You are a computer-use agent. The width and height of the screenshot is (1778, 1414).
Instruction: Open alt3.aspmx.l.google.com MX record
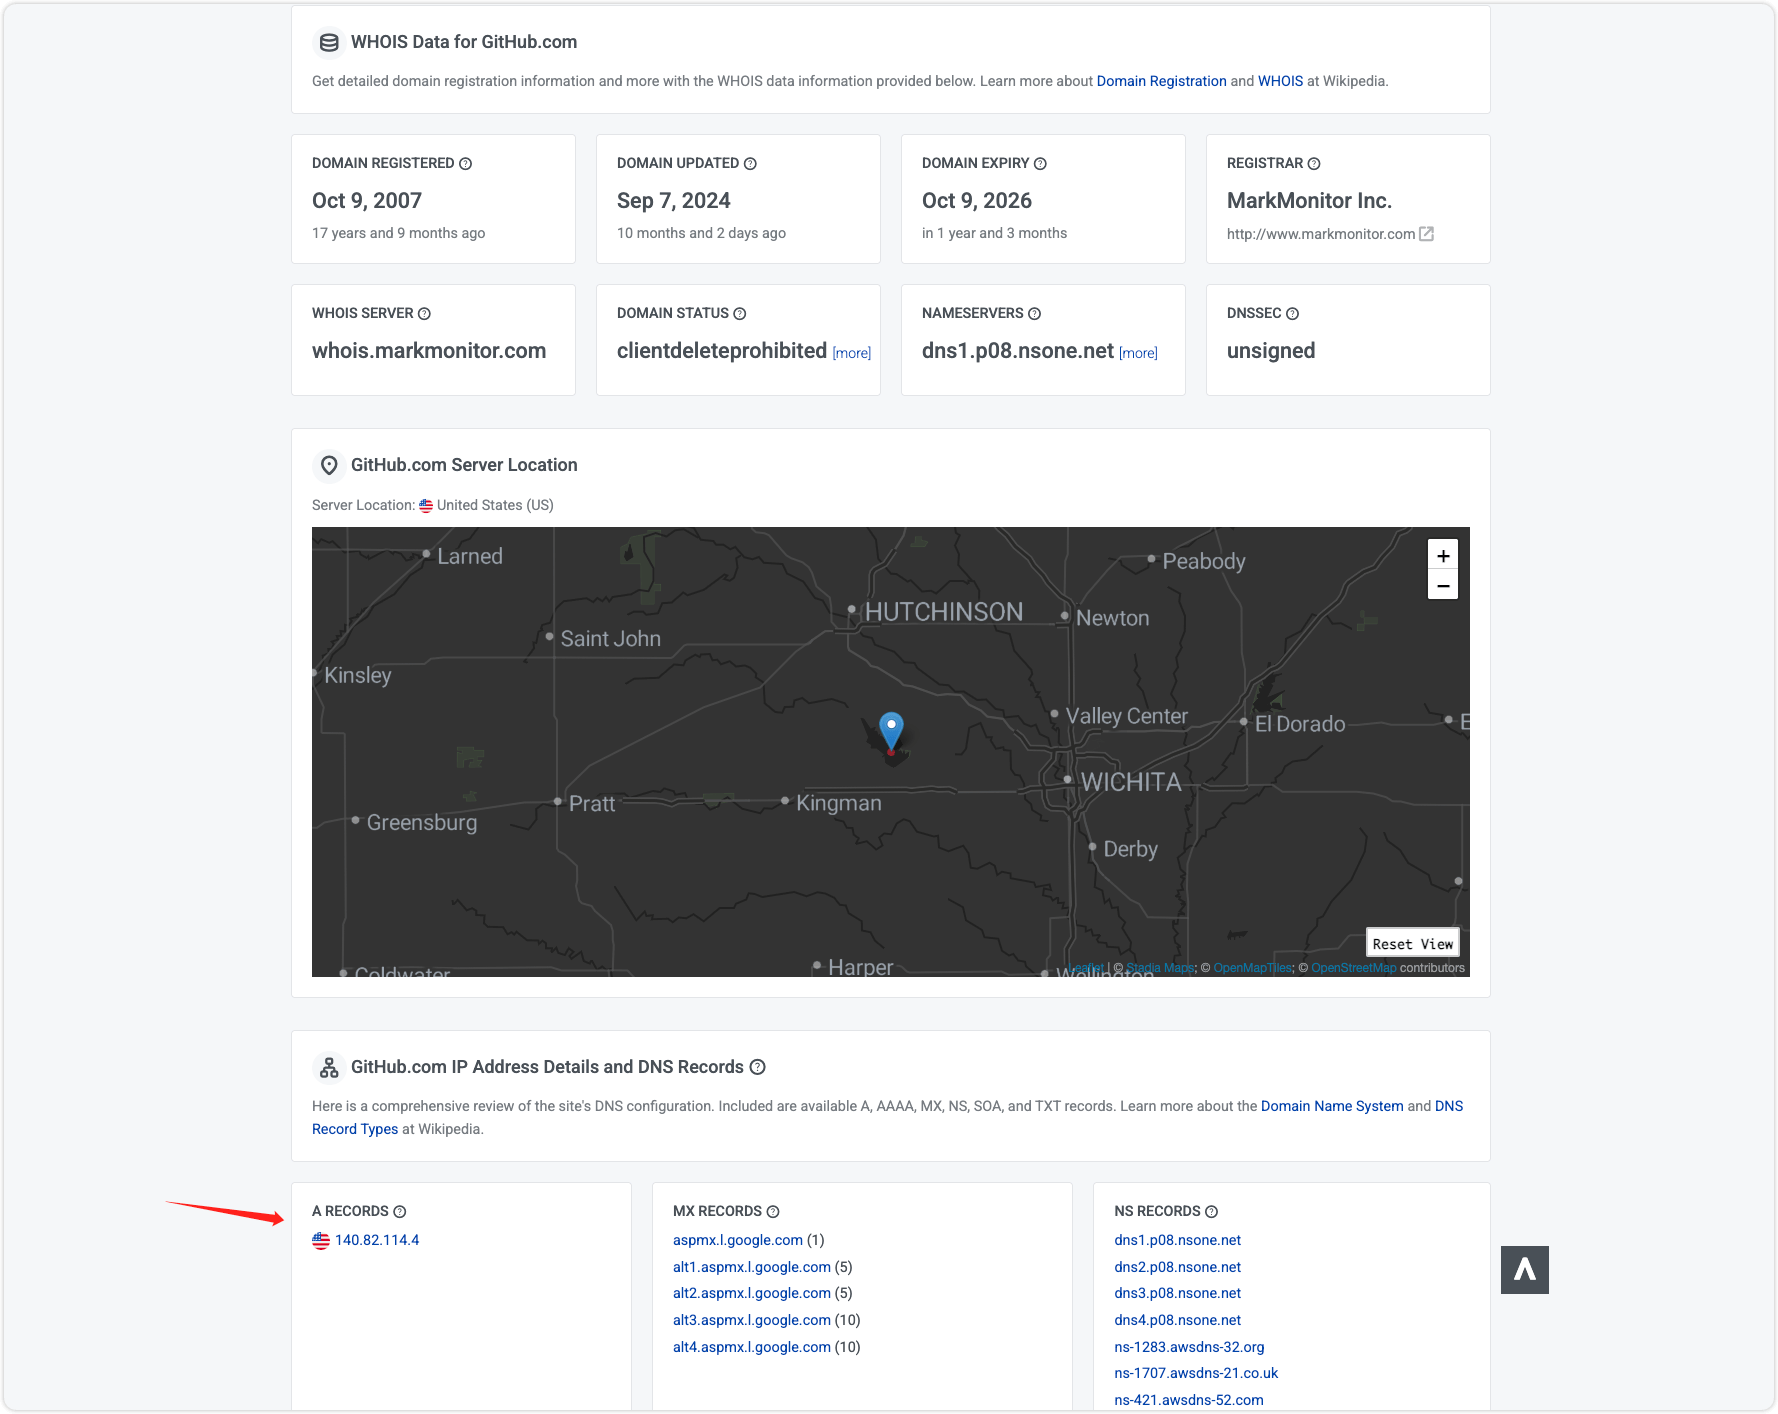752,1320
